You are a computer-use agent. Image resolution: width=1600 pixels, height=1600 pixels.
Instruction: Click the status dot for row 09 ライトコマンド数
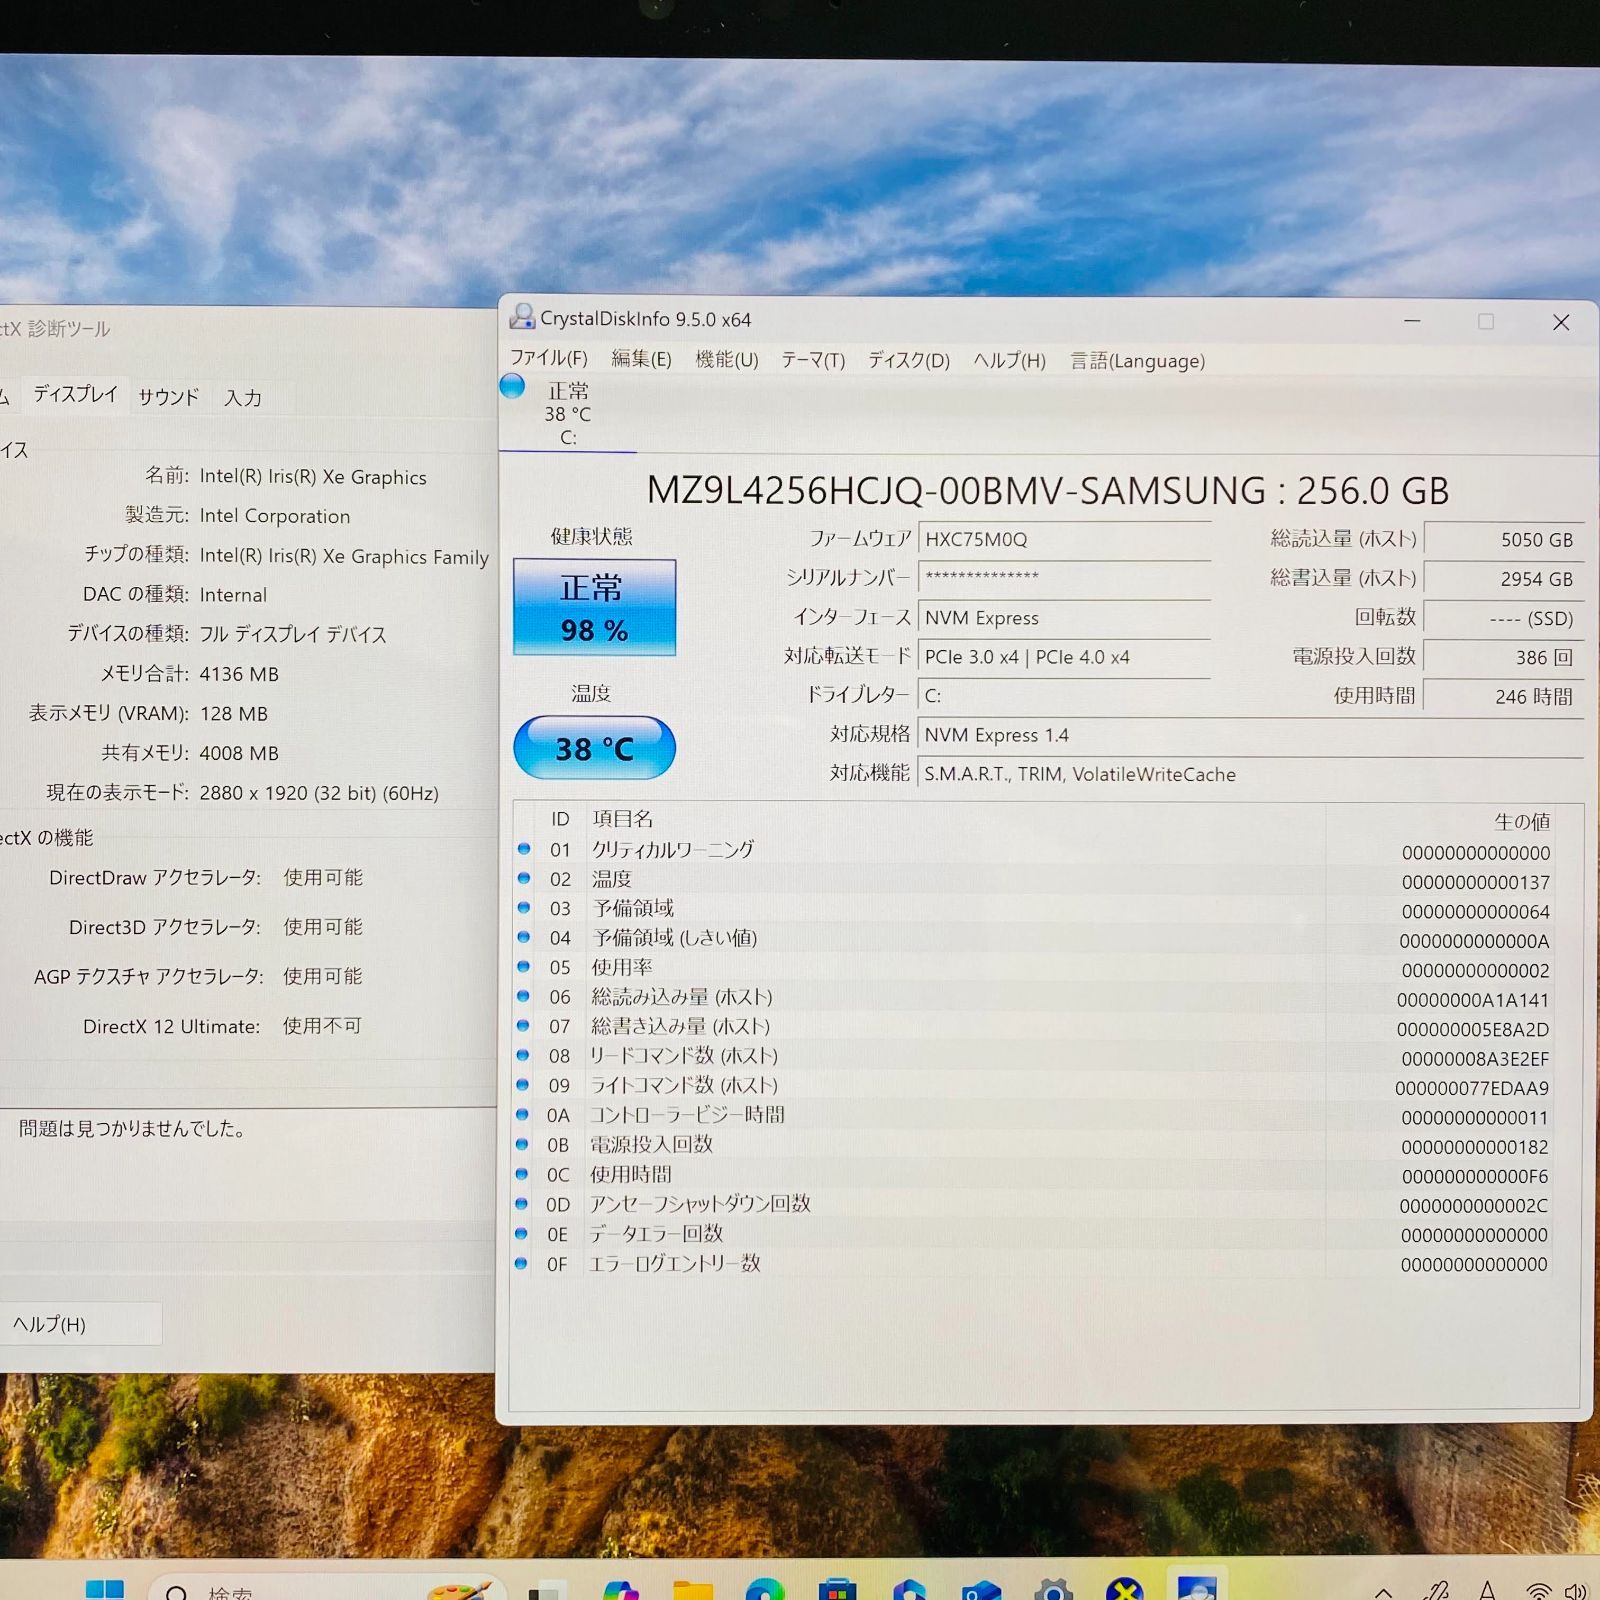[x=522, y=1085]
